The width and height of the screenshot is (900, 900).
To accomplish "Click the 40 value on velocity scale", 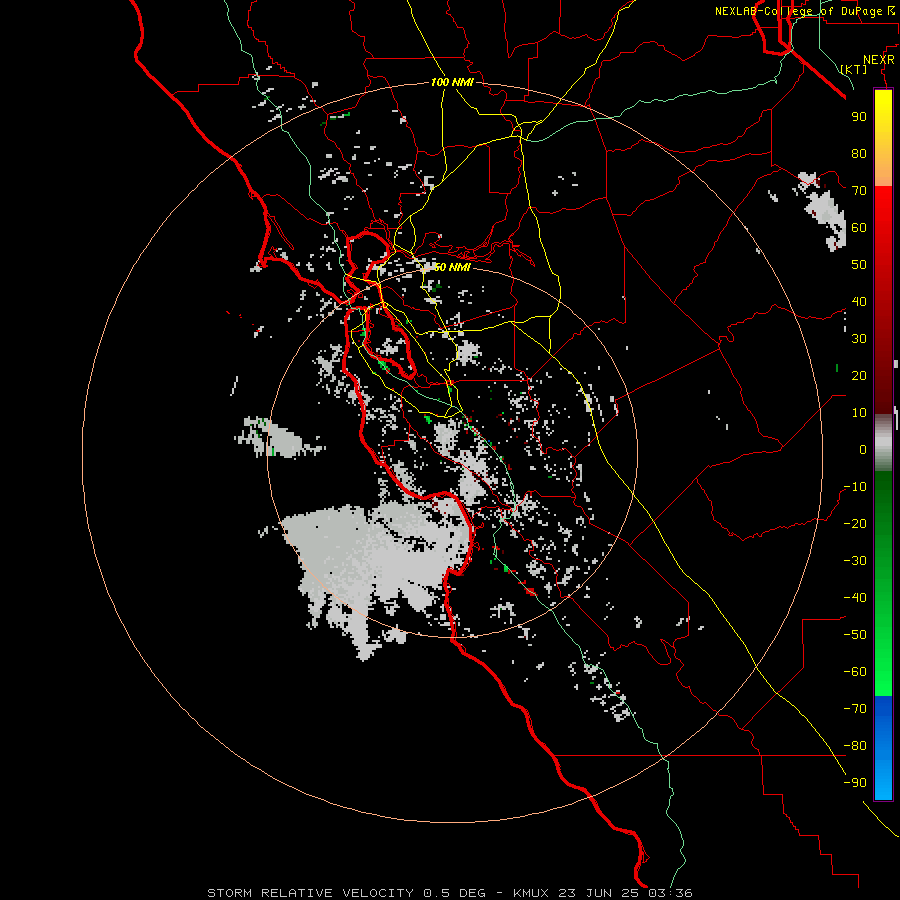I will pyautogui.click(x=859, y=302).
